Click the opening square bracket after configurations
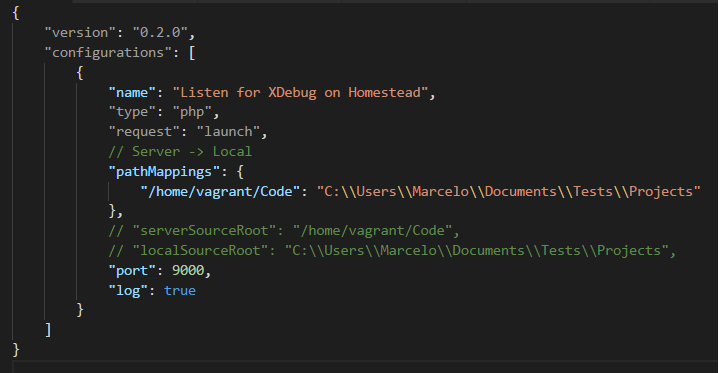The height and width of the screenshot is (373, 719). 192,53
